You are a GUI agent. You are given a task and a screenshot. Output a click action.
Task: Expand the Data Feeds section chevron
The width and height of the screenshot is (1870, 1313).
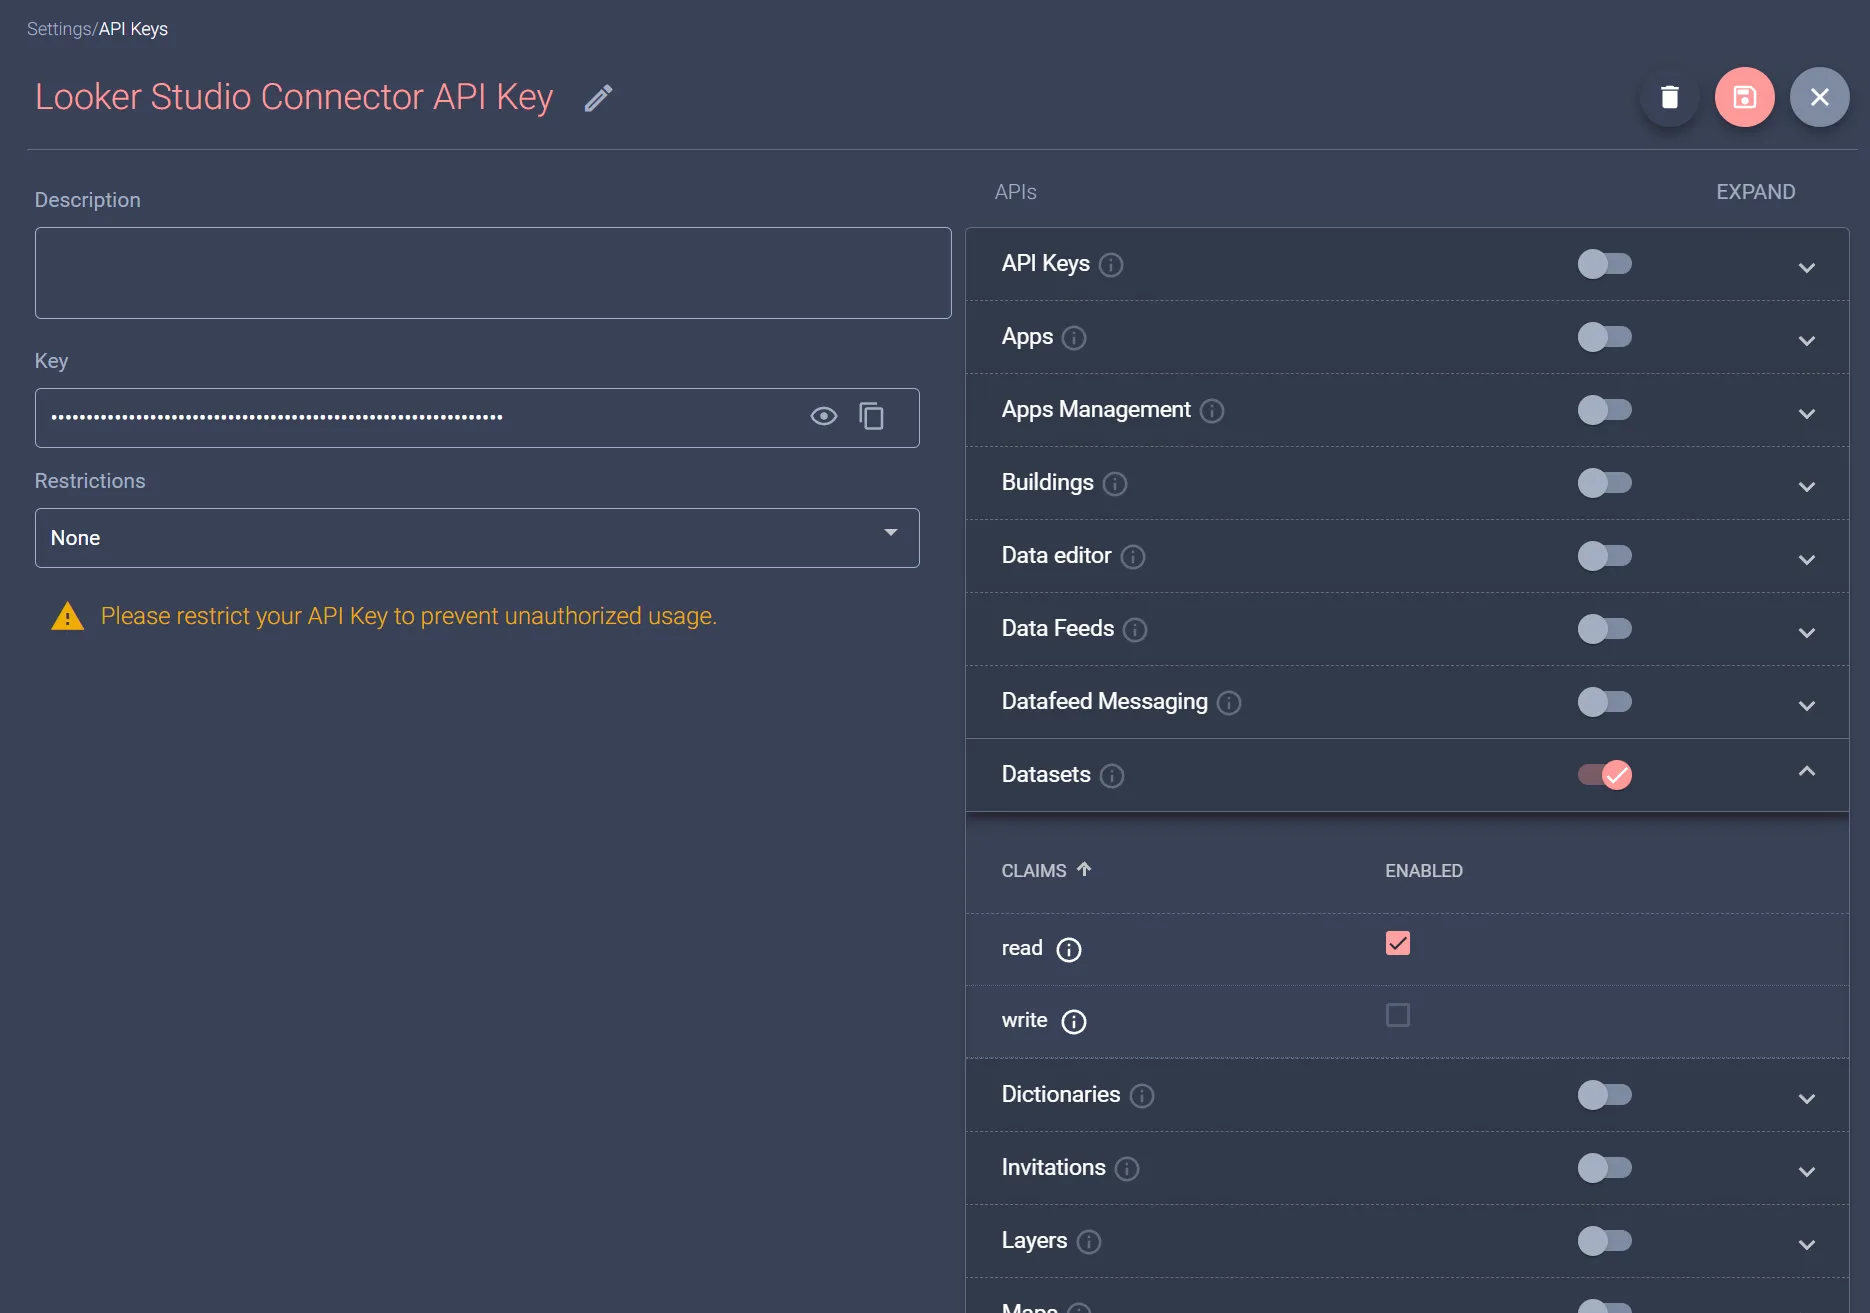pos(1806,632)
